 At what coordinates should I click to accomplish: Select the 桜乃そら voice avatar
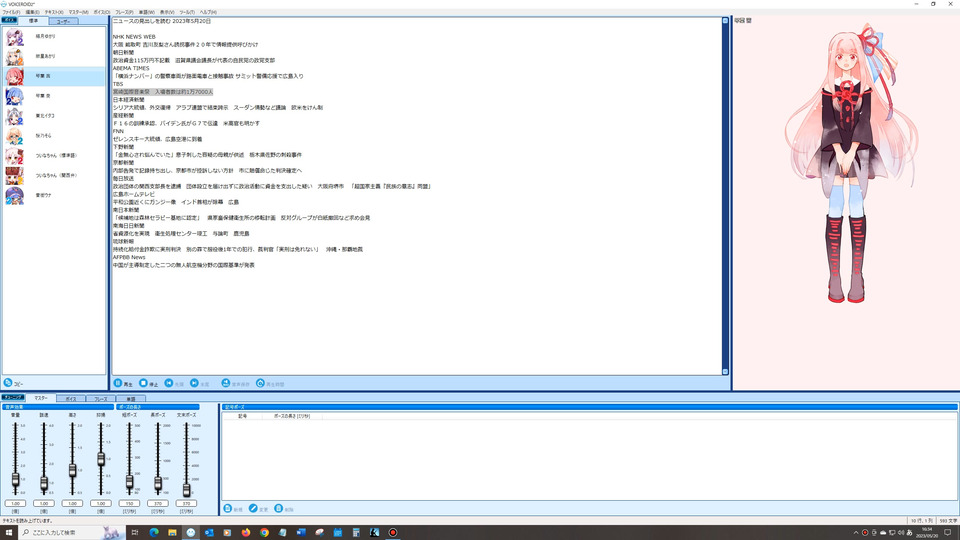click(x=14, y=136)
